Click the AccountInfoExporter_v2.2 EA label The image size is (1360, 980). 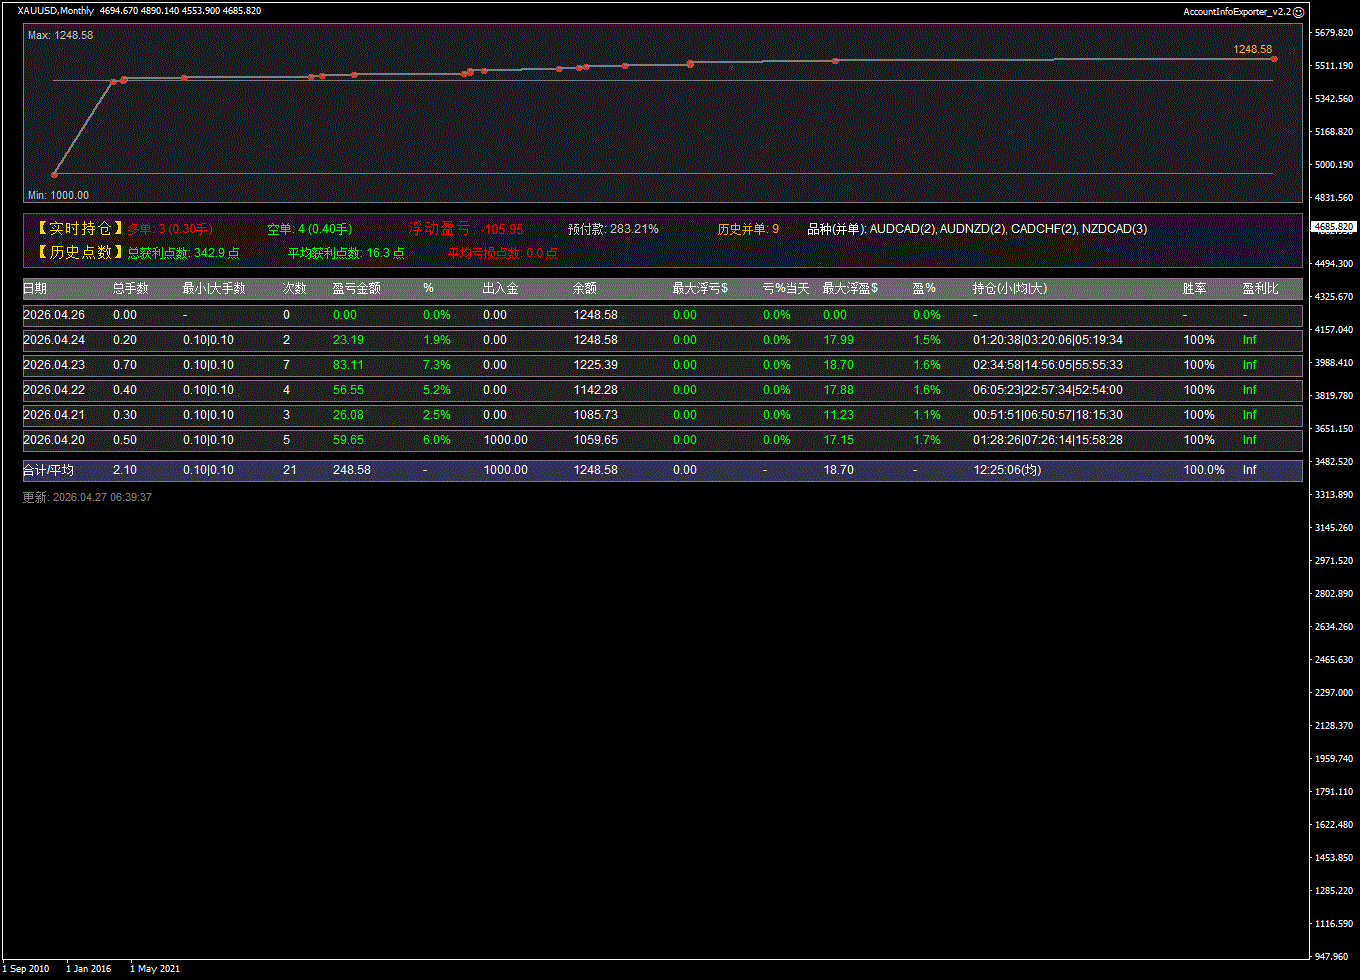click(1236, 12)
